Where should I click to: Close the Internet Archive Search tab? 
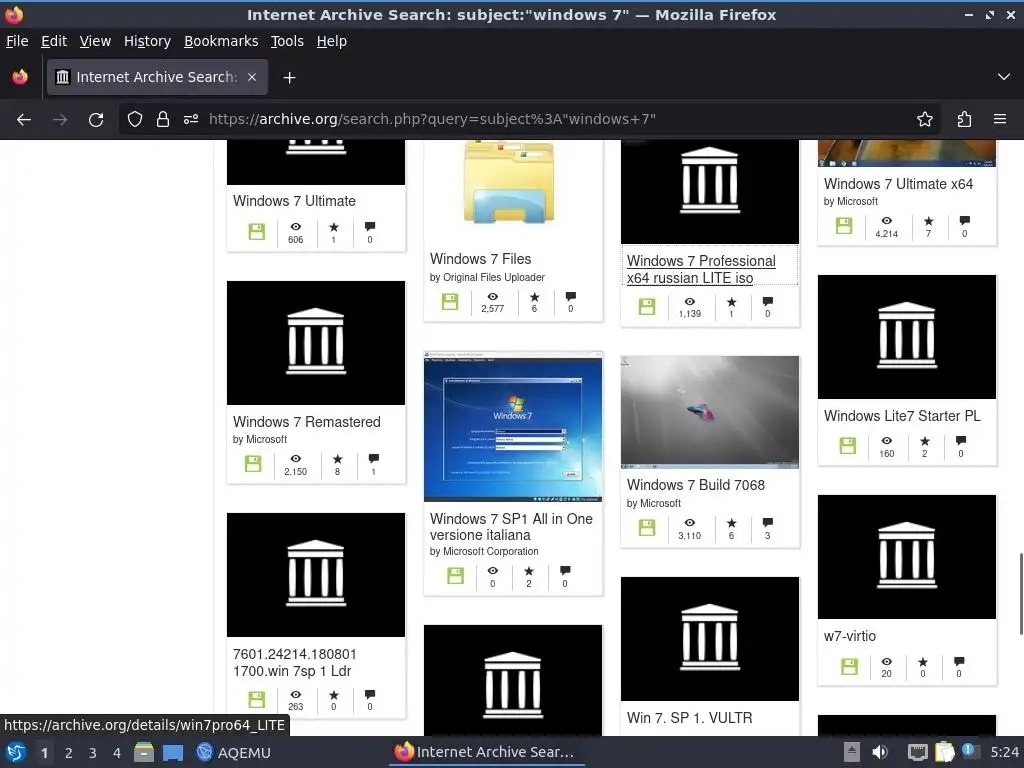point(251,77)
